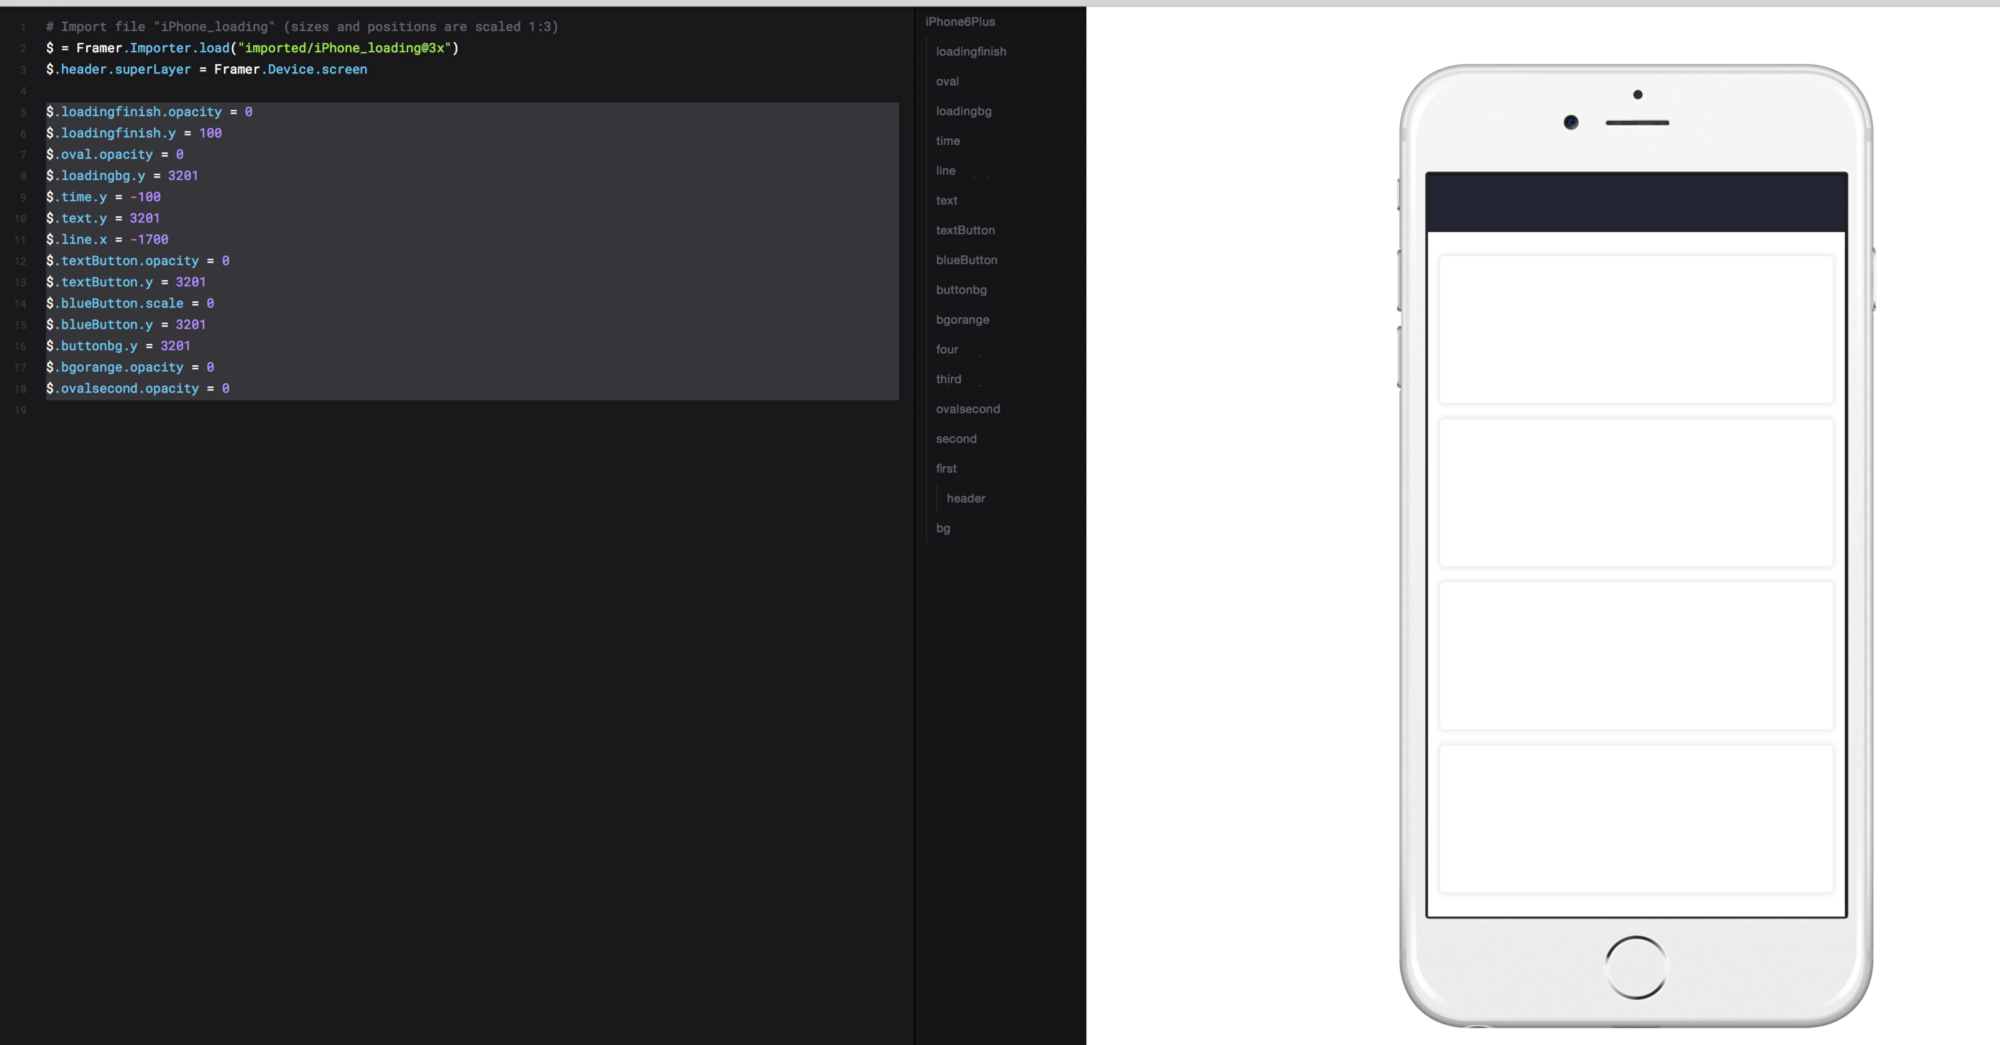This screenshot has height=1045, width=2000.
Task: Select the loadingfinish layer in the layer panel
Action: [x=970, y=51]
